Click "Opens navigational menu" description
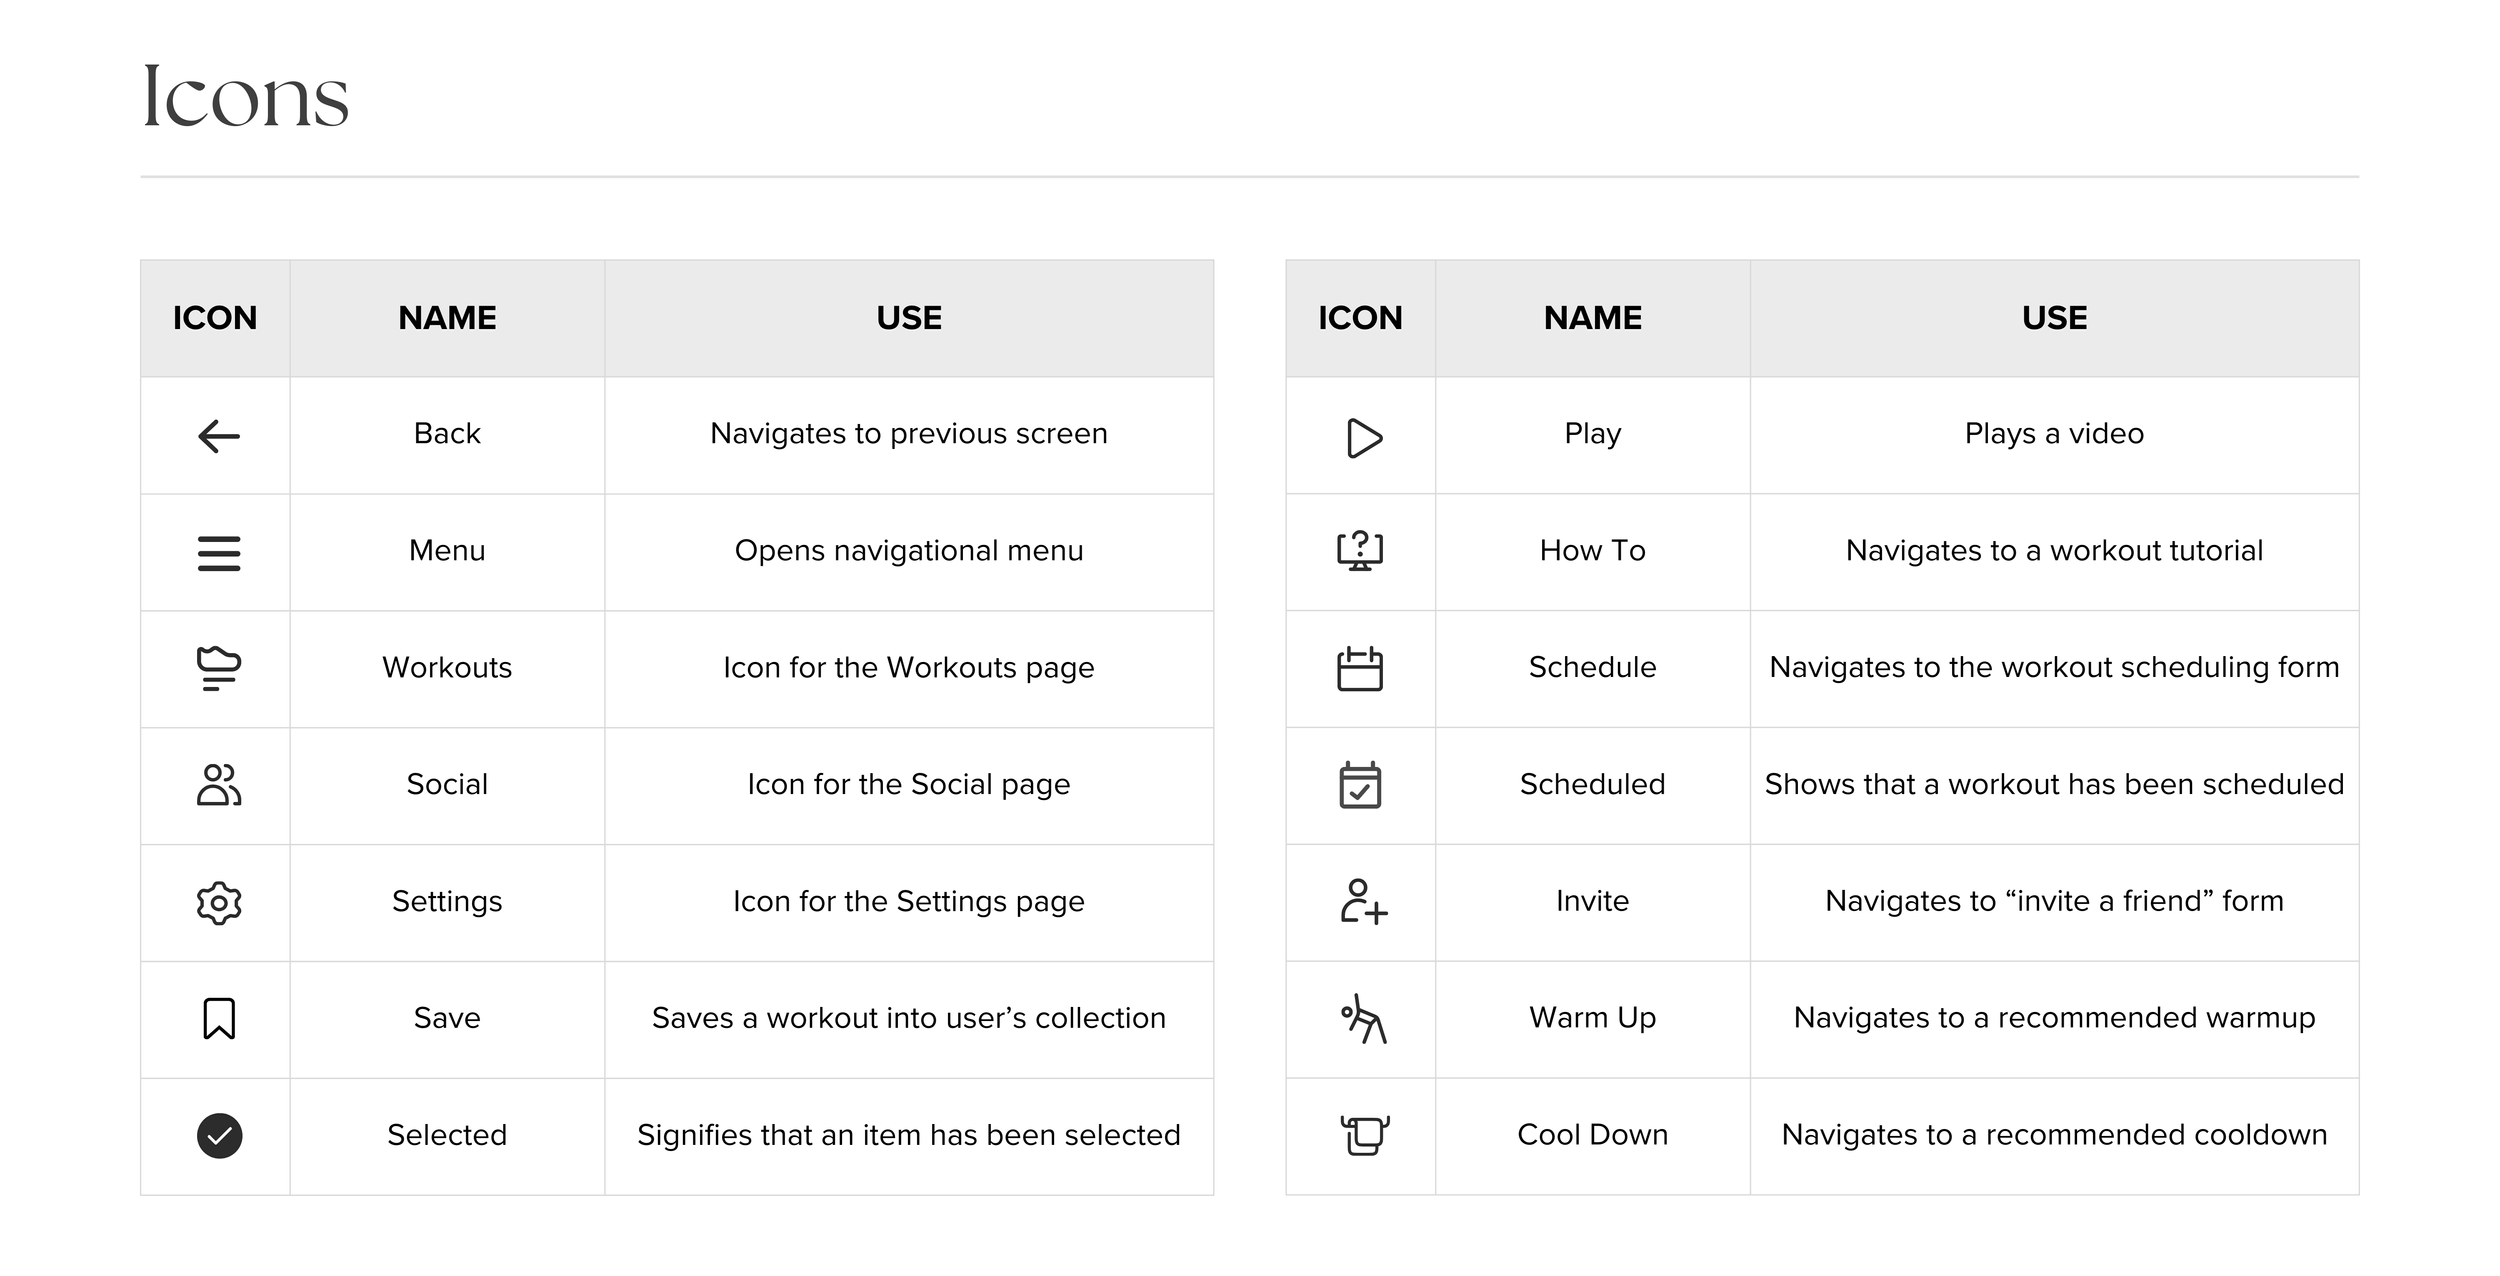 coord(908,551)
